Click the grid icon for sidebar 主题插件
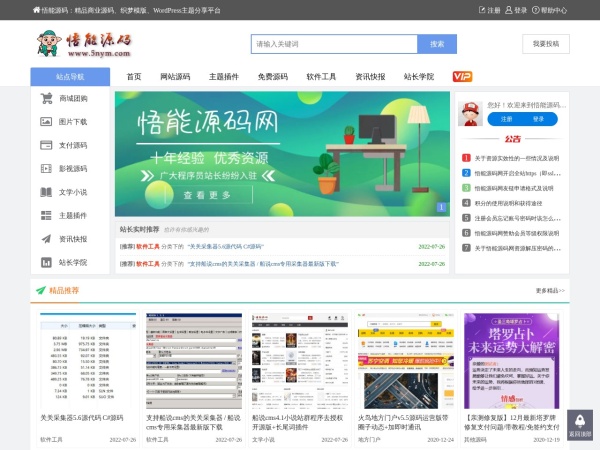The width and height of the screenshot is (600, 450). pos(46,215)
